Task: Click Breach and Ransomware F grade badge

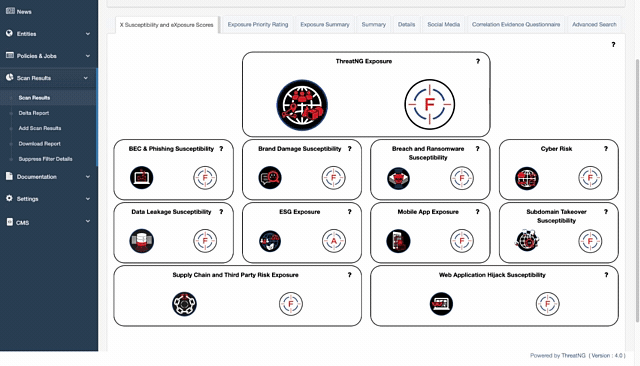Action: (462, 178)
